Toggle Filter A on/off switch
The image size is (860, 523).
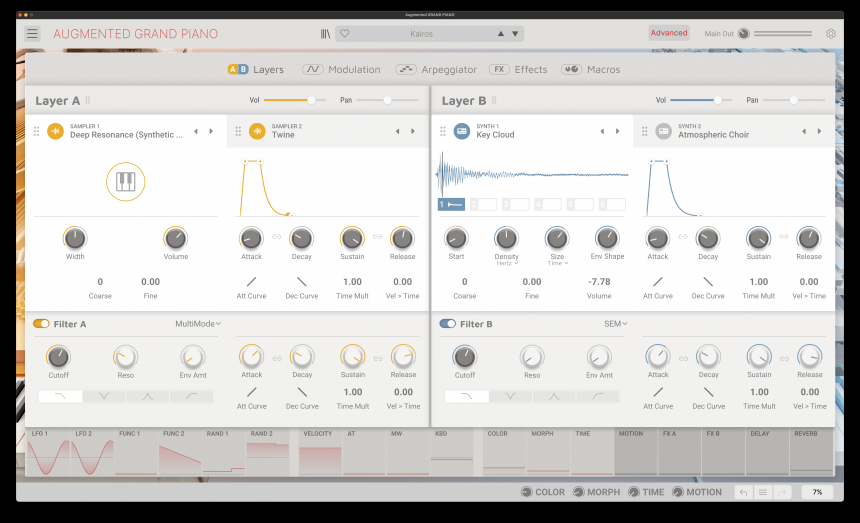[41, 323]
